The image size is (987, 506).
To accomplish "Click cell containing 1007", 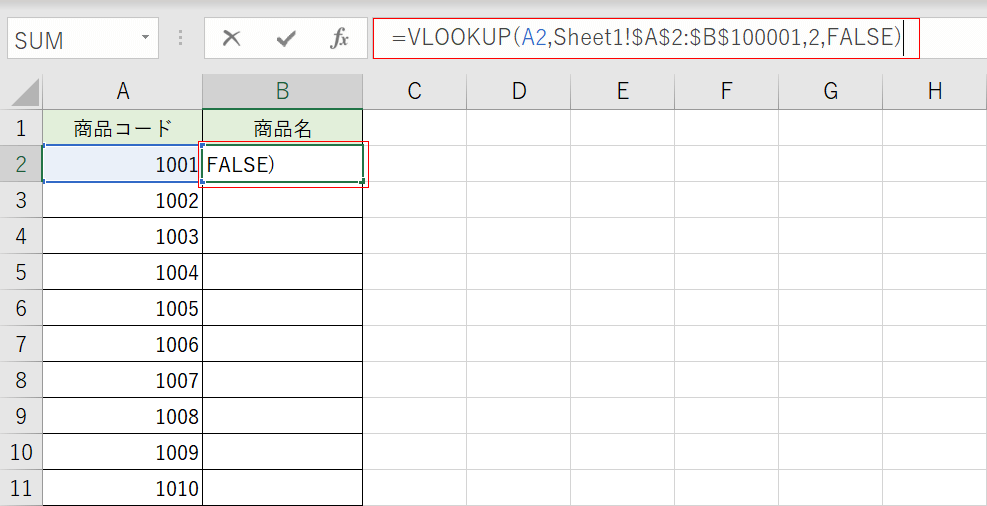I will [x=123, y=380].
